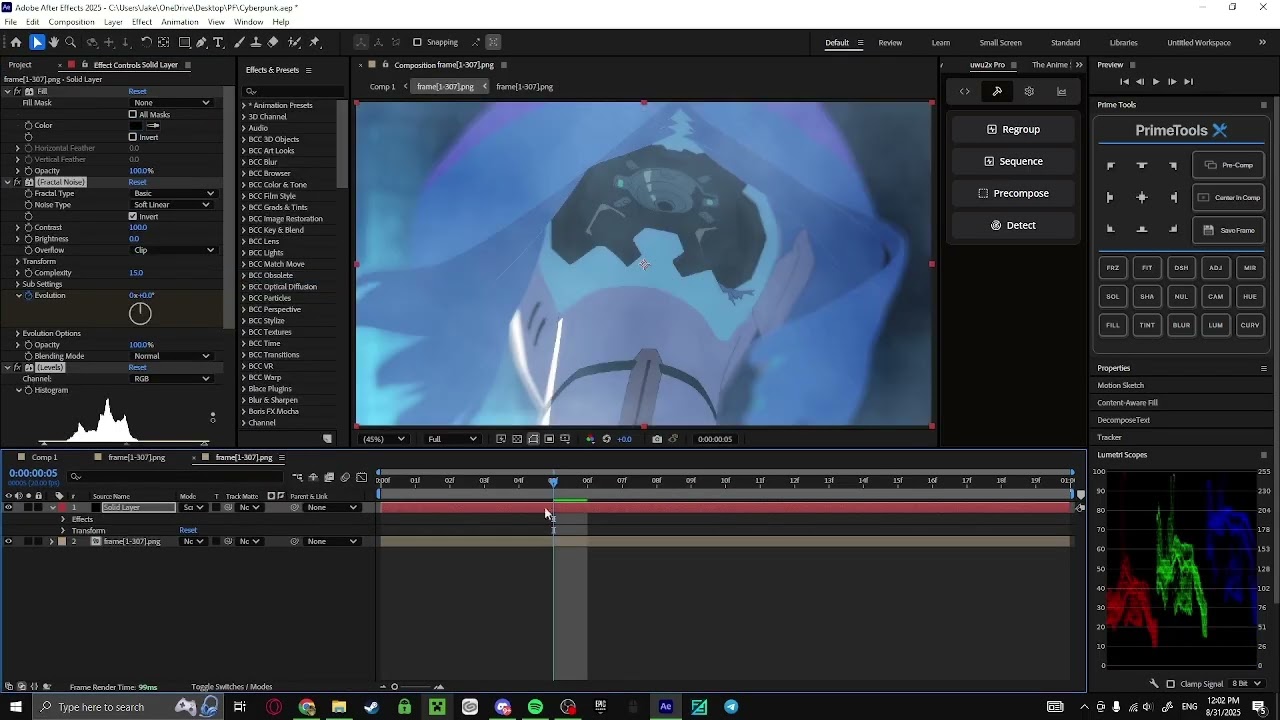Open Levels Channel RGB dropdown
The image size is (1280, 720).
(x=172, y=379)
